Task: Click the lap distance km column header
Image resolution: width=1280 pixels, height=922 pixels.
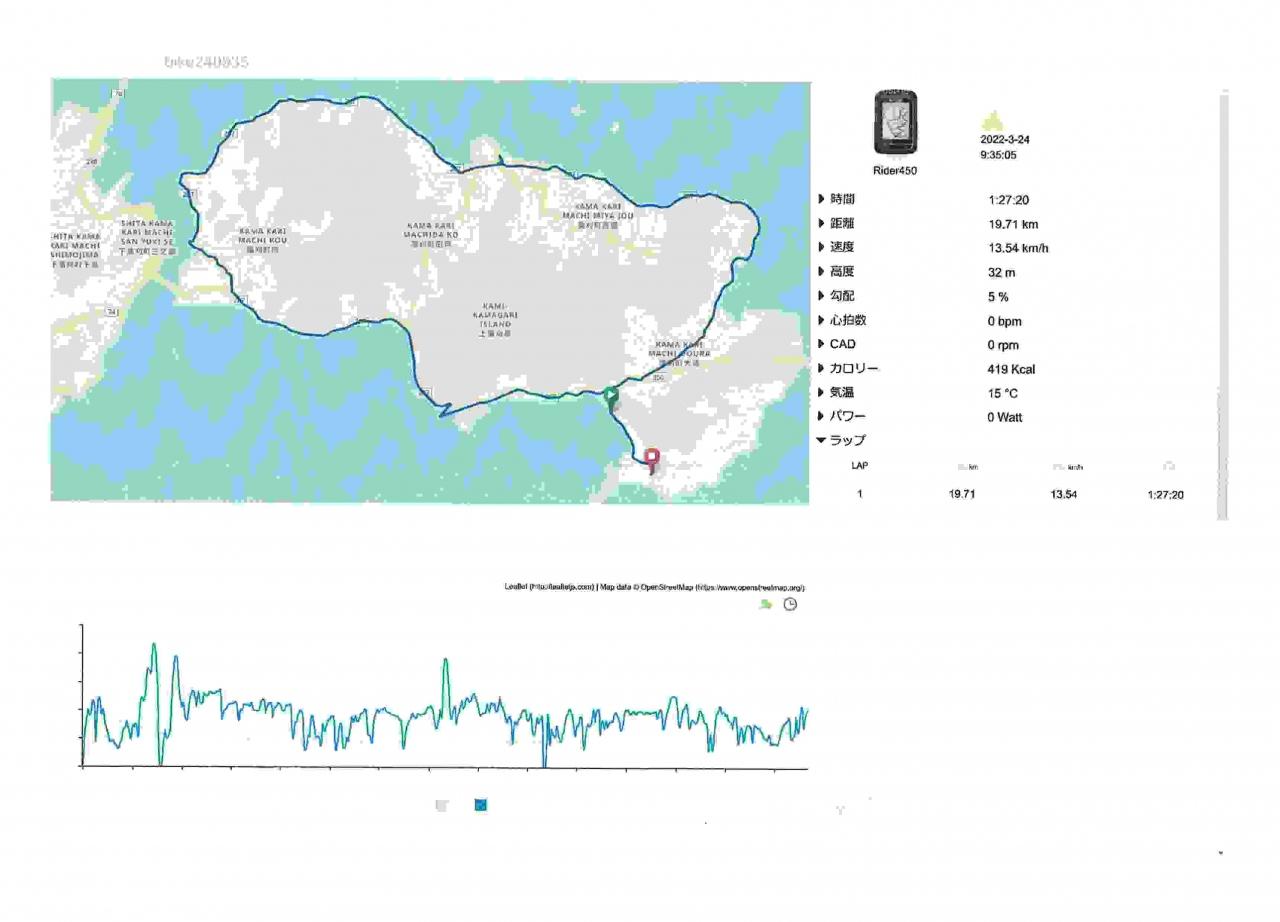Action: (966, 467)
